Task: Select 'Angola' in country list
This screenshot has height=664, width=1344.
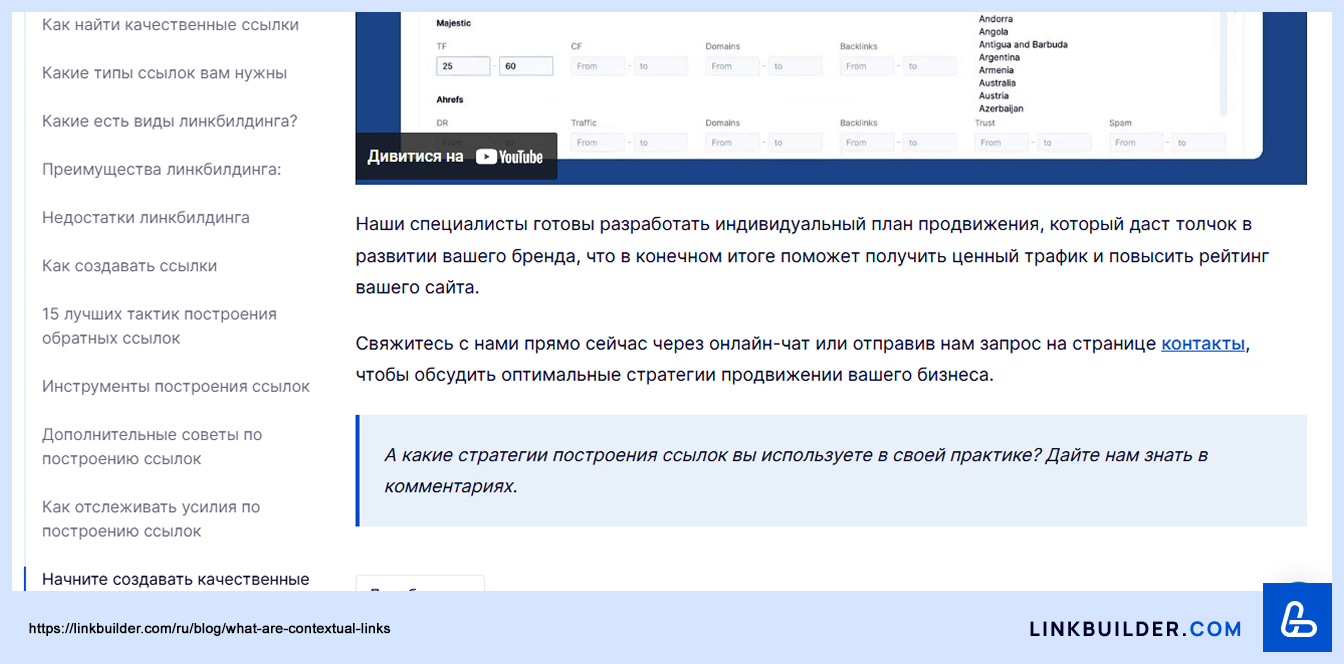Action: point(993,32)
